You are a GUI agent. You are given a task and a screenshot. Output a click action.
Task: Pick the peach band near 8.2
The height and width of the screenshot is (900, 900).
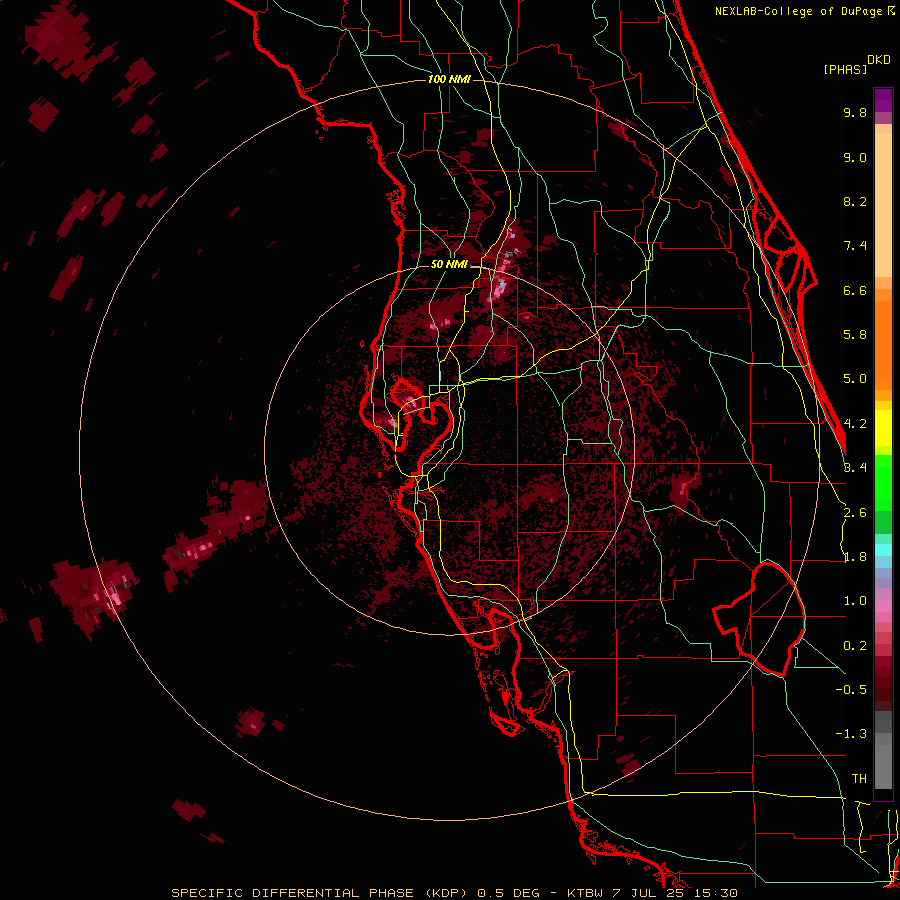883,205
